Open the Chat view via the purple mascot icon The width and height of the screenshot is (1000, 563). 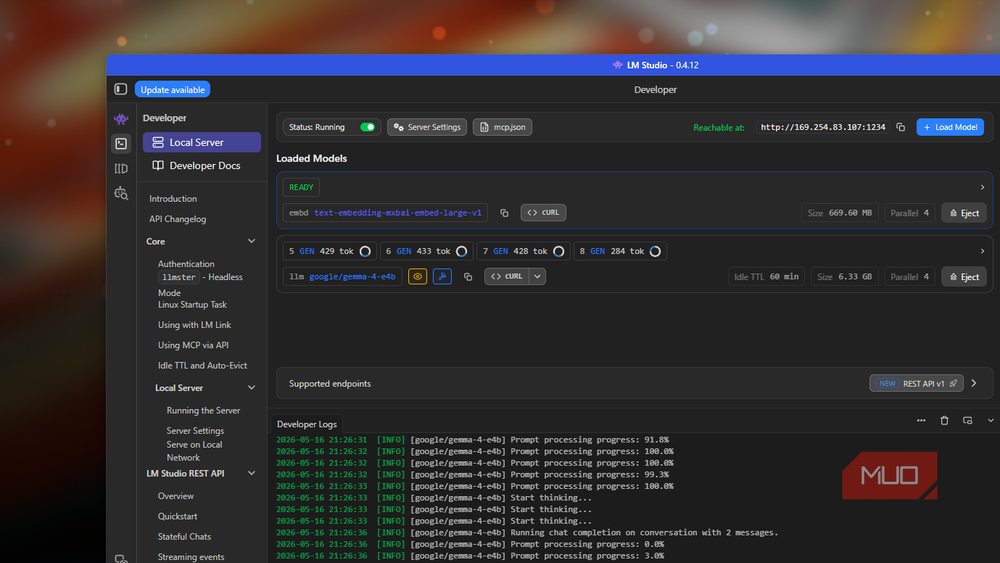pos(121,119)
